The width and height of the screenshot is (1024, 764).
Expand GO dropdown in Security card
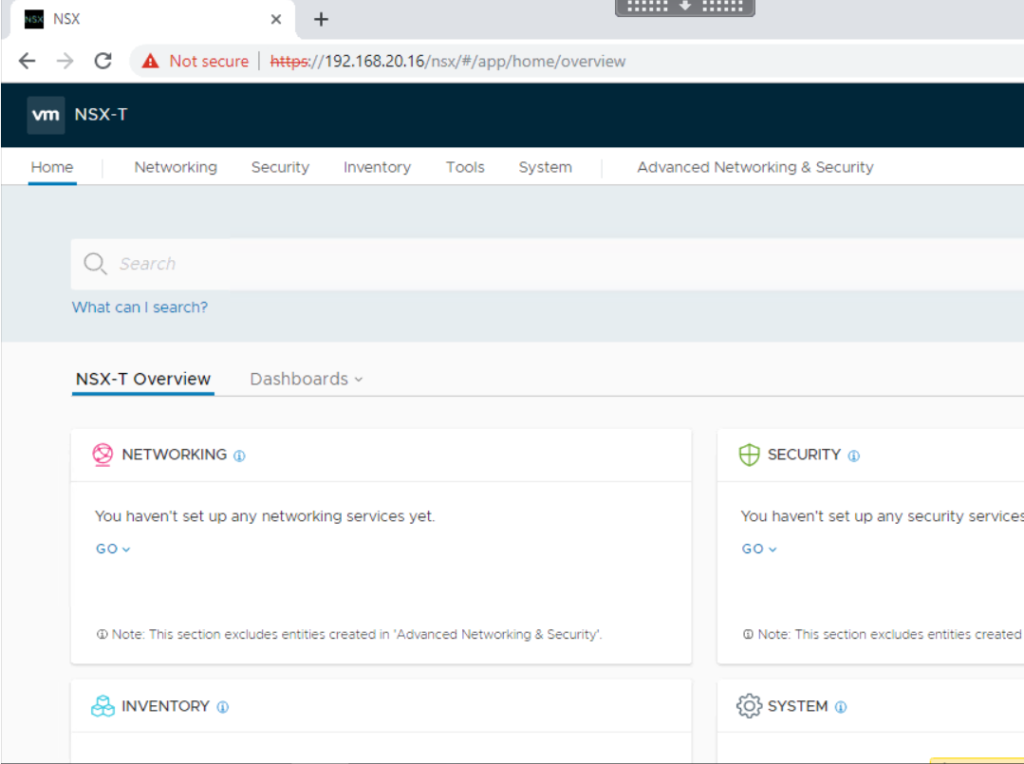click(759, 549)
